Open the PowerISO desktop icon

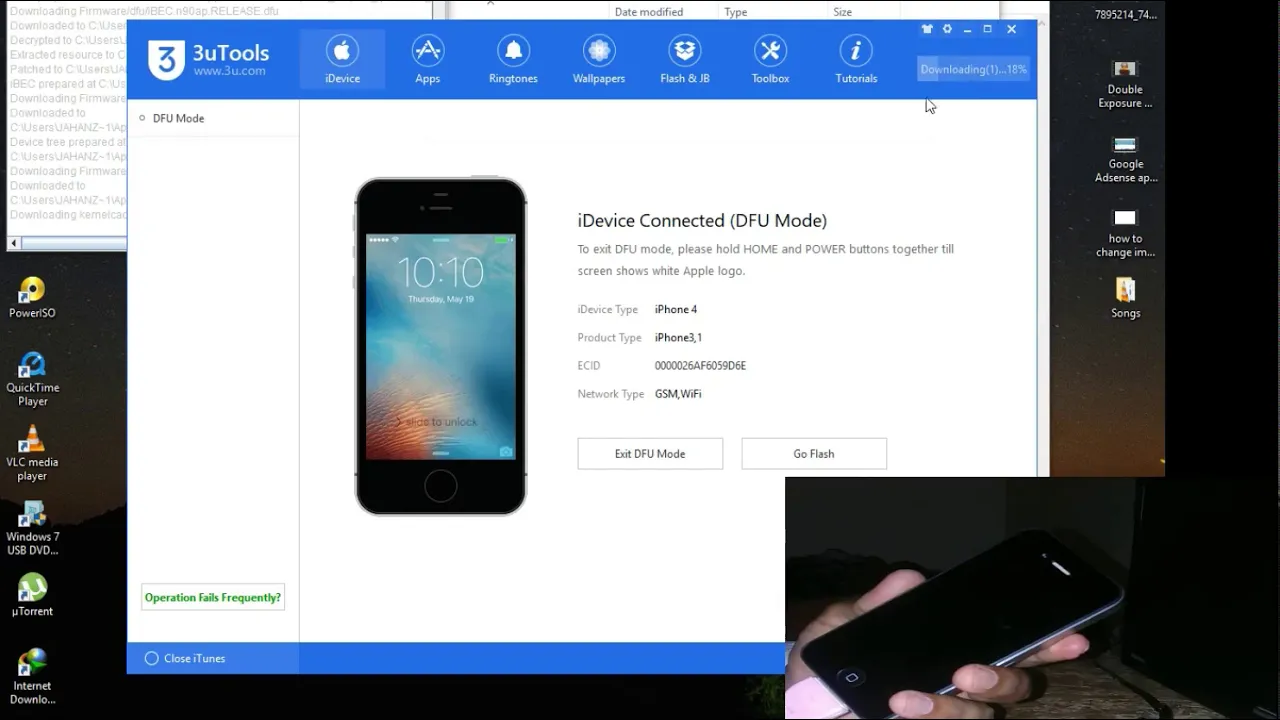(x=32, y=298)
